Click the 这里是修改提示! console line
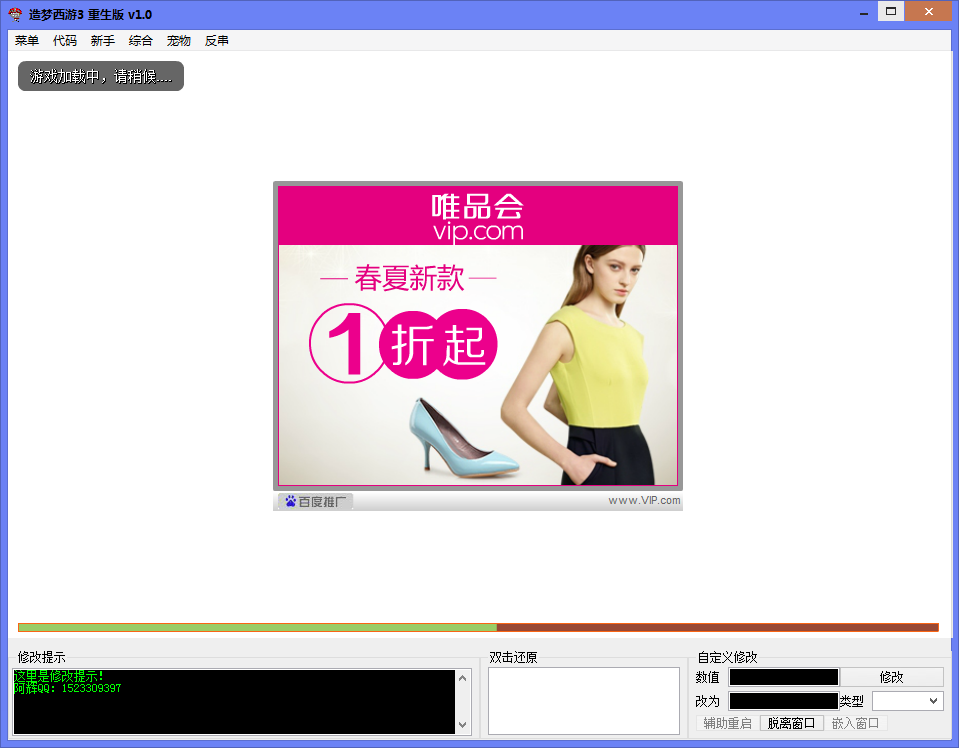The height and width of the screenshot is (748, 959). point(59,676)
